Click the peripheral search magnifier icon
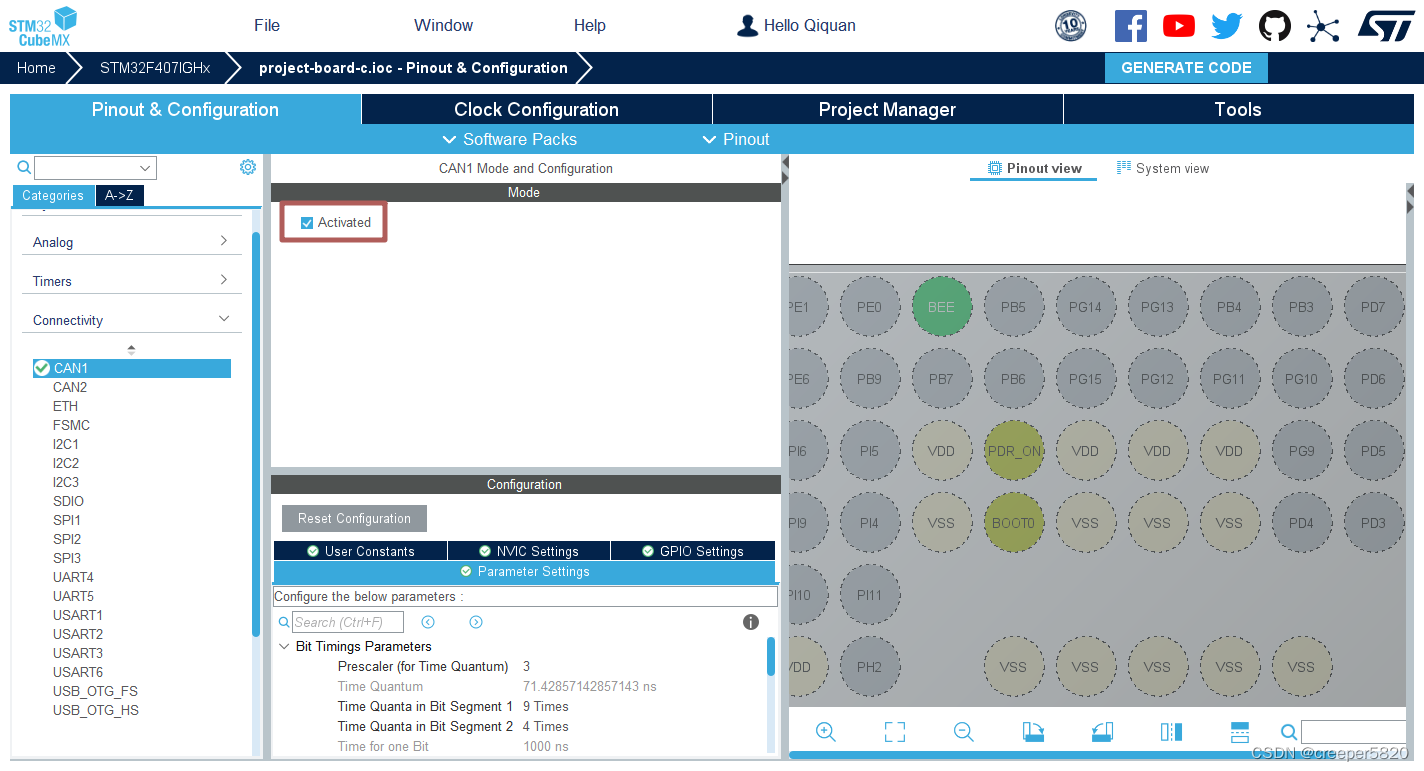The width and height of the screenshot is (1424, 771). (24, 167)
